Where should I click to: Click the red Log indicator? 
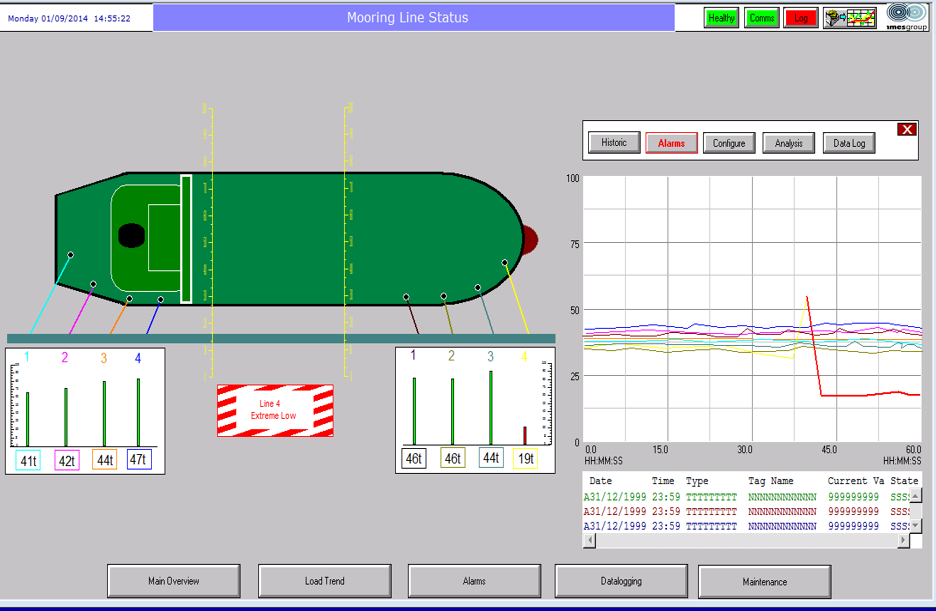(800, 18)
